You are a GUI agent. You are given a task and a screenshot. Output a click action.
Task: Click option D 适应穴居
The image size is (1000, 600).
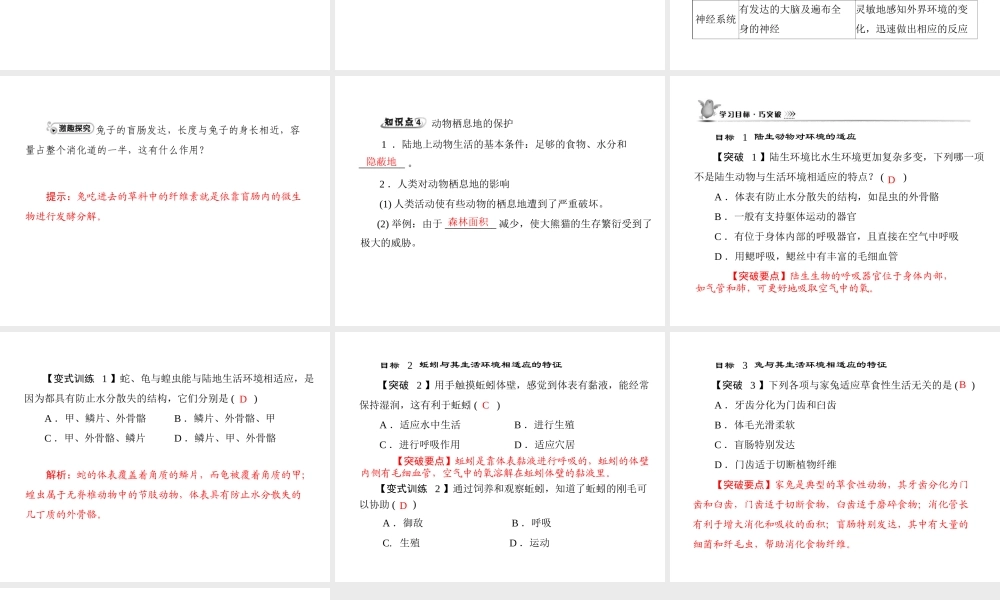[544, 444]
